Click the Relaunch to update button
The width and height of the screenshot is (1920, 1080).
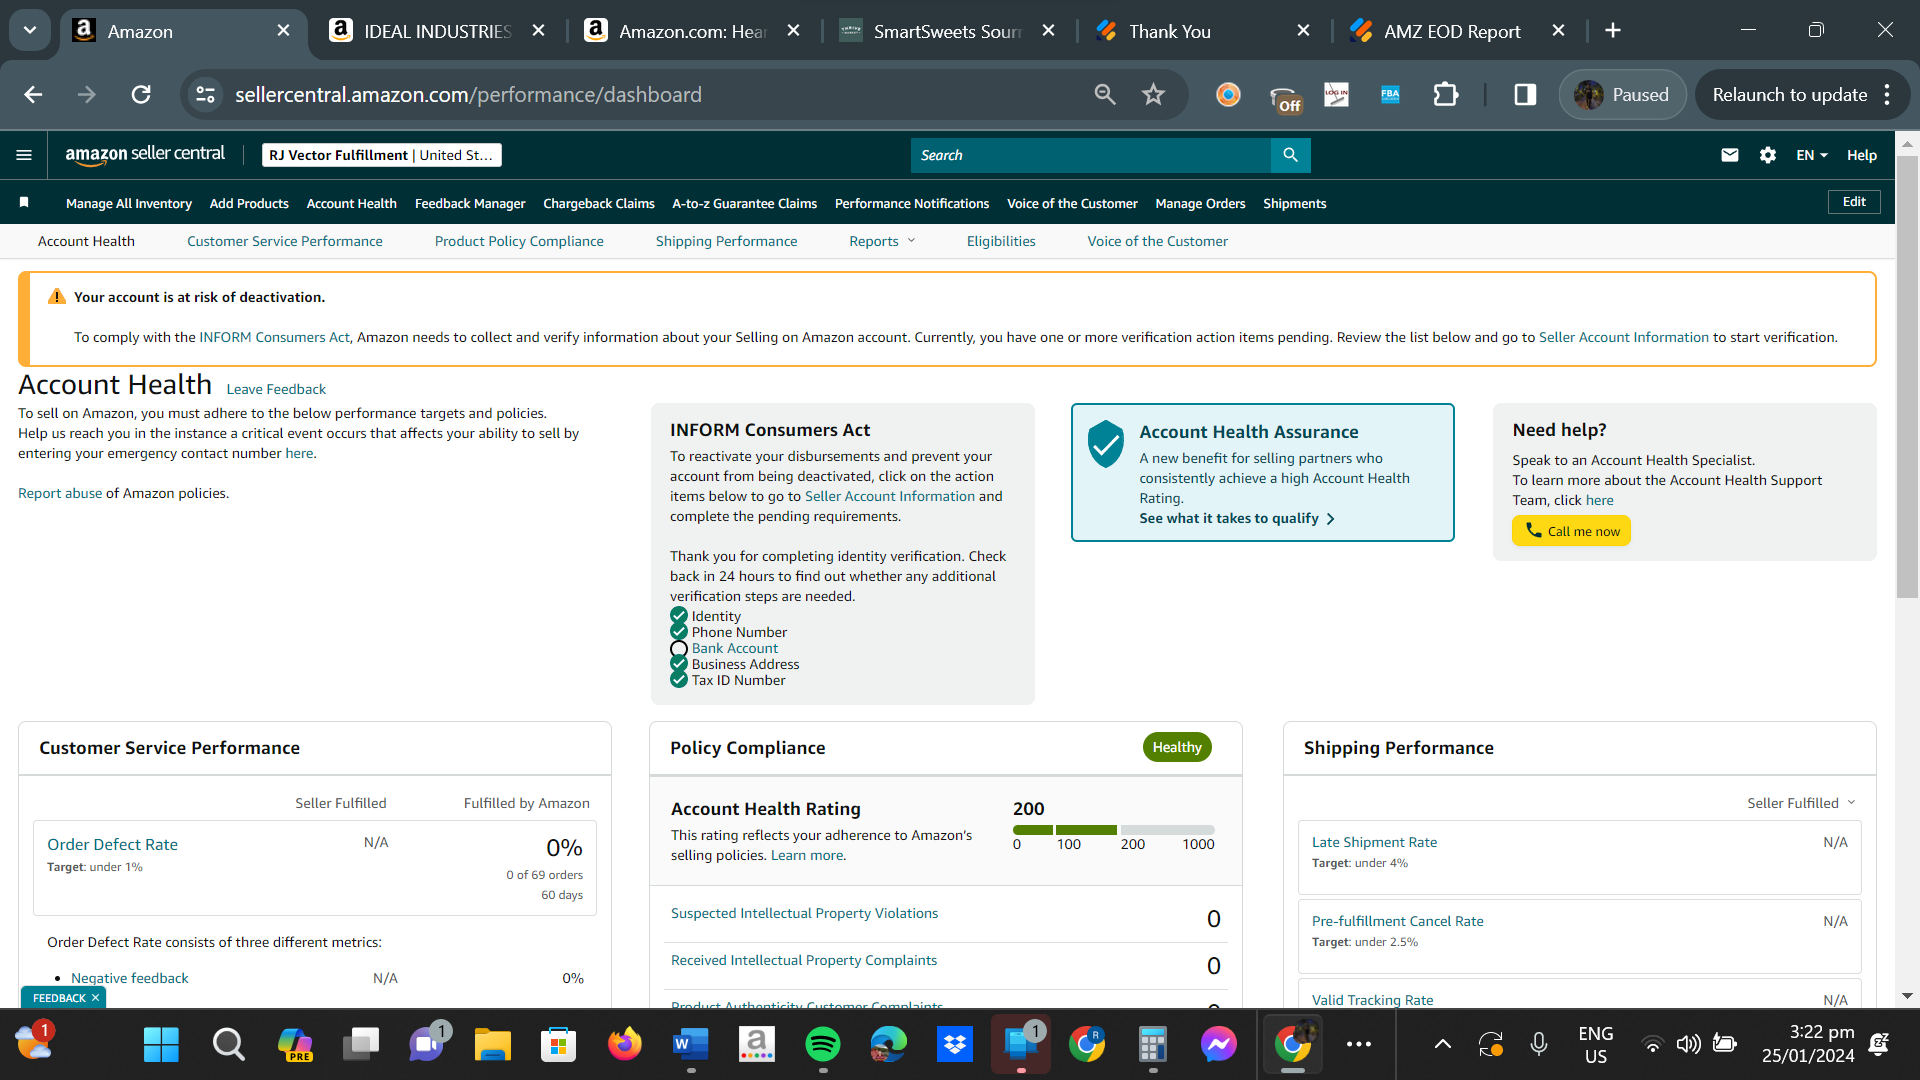(x=1790, y=95)
